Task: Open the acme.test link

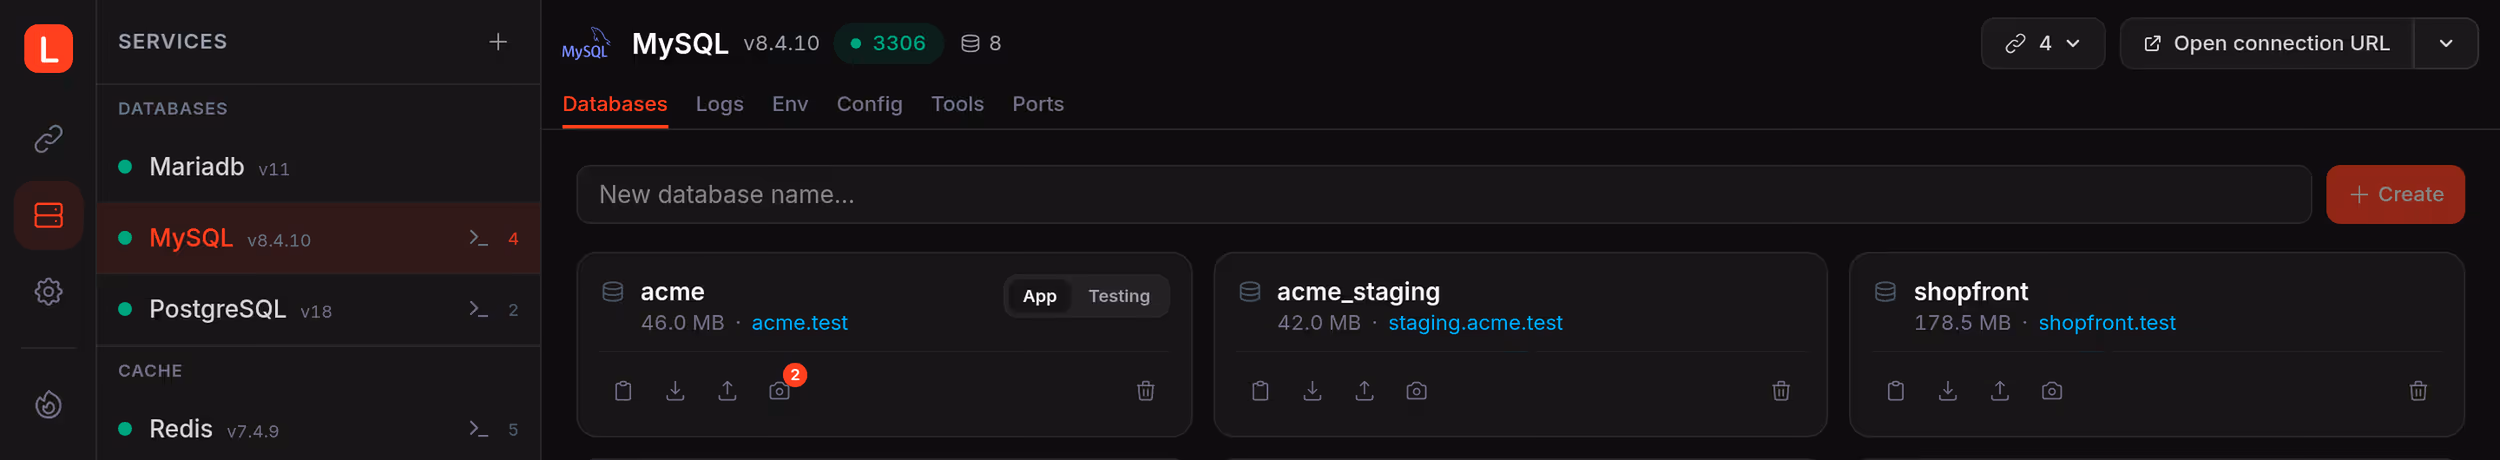Action: coord(799,323)
